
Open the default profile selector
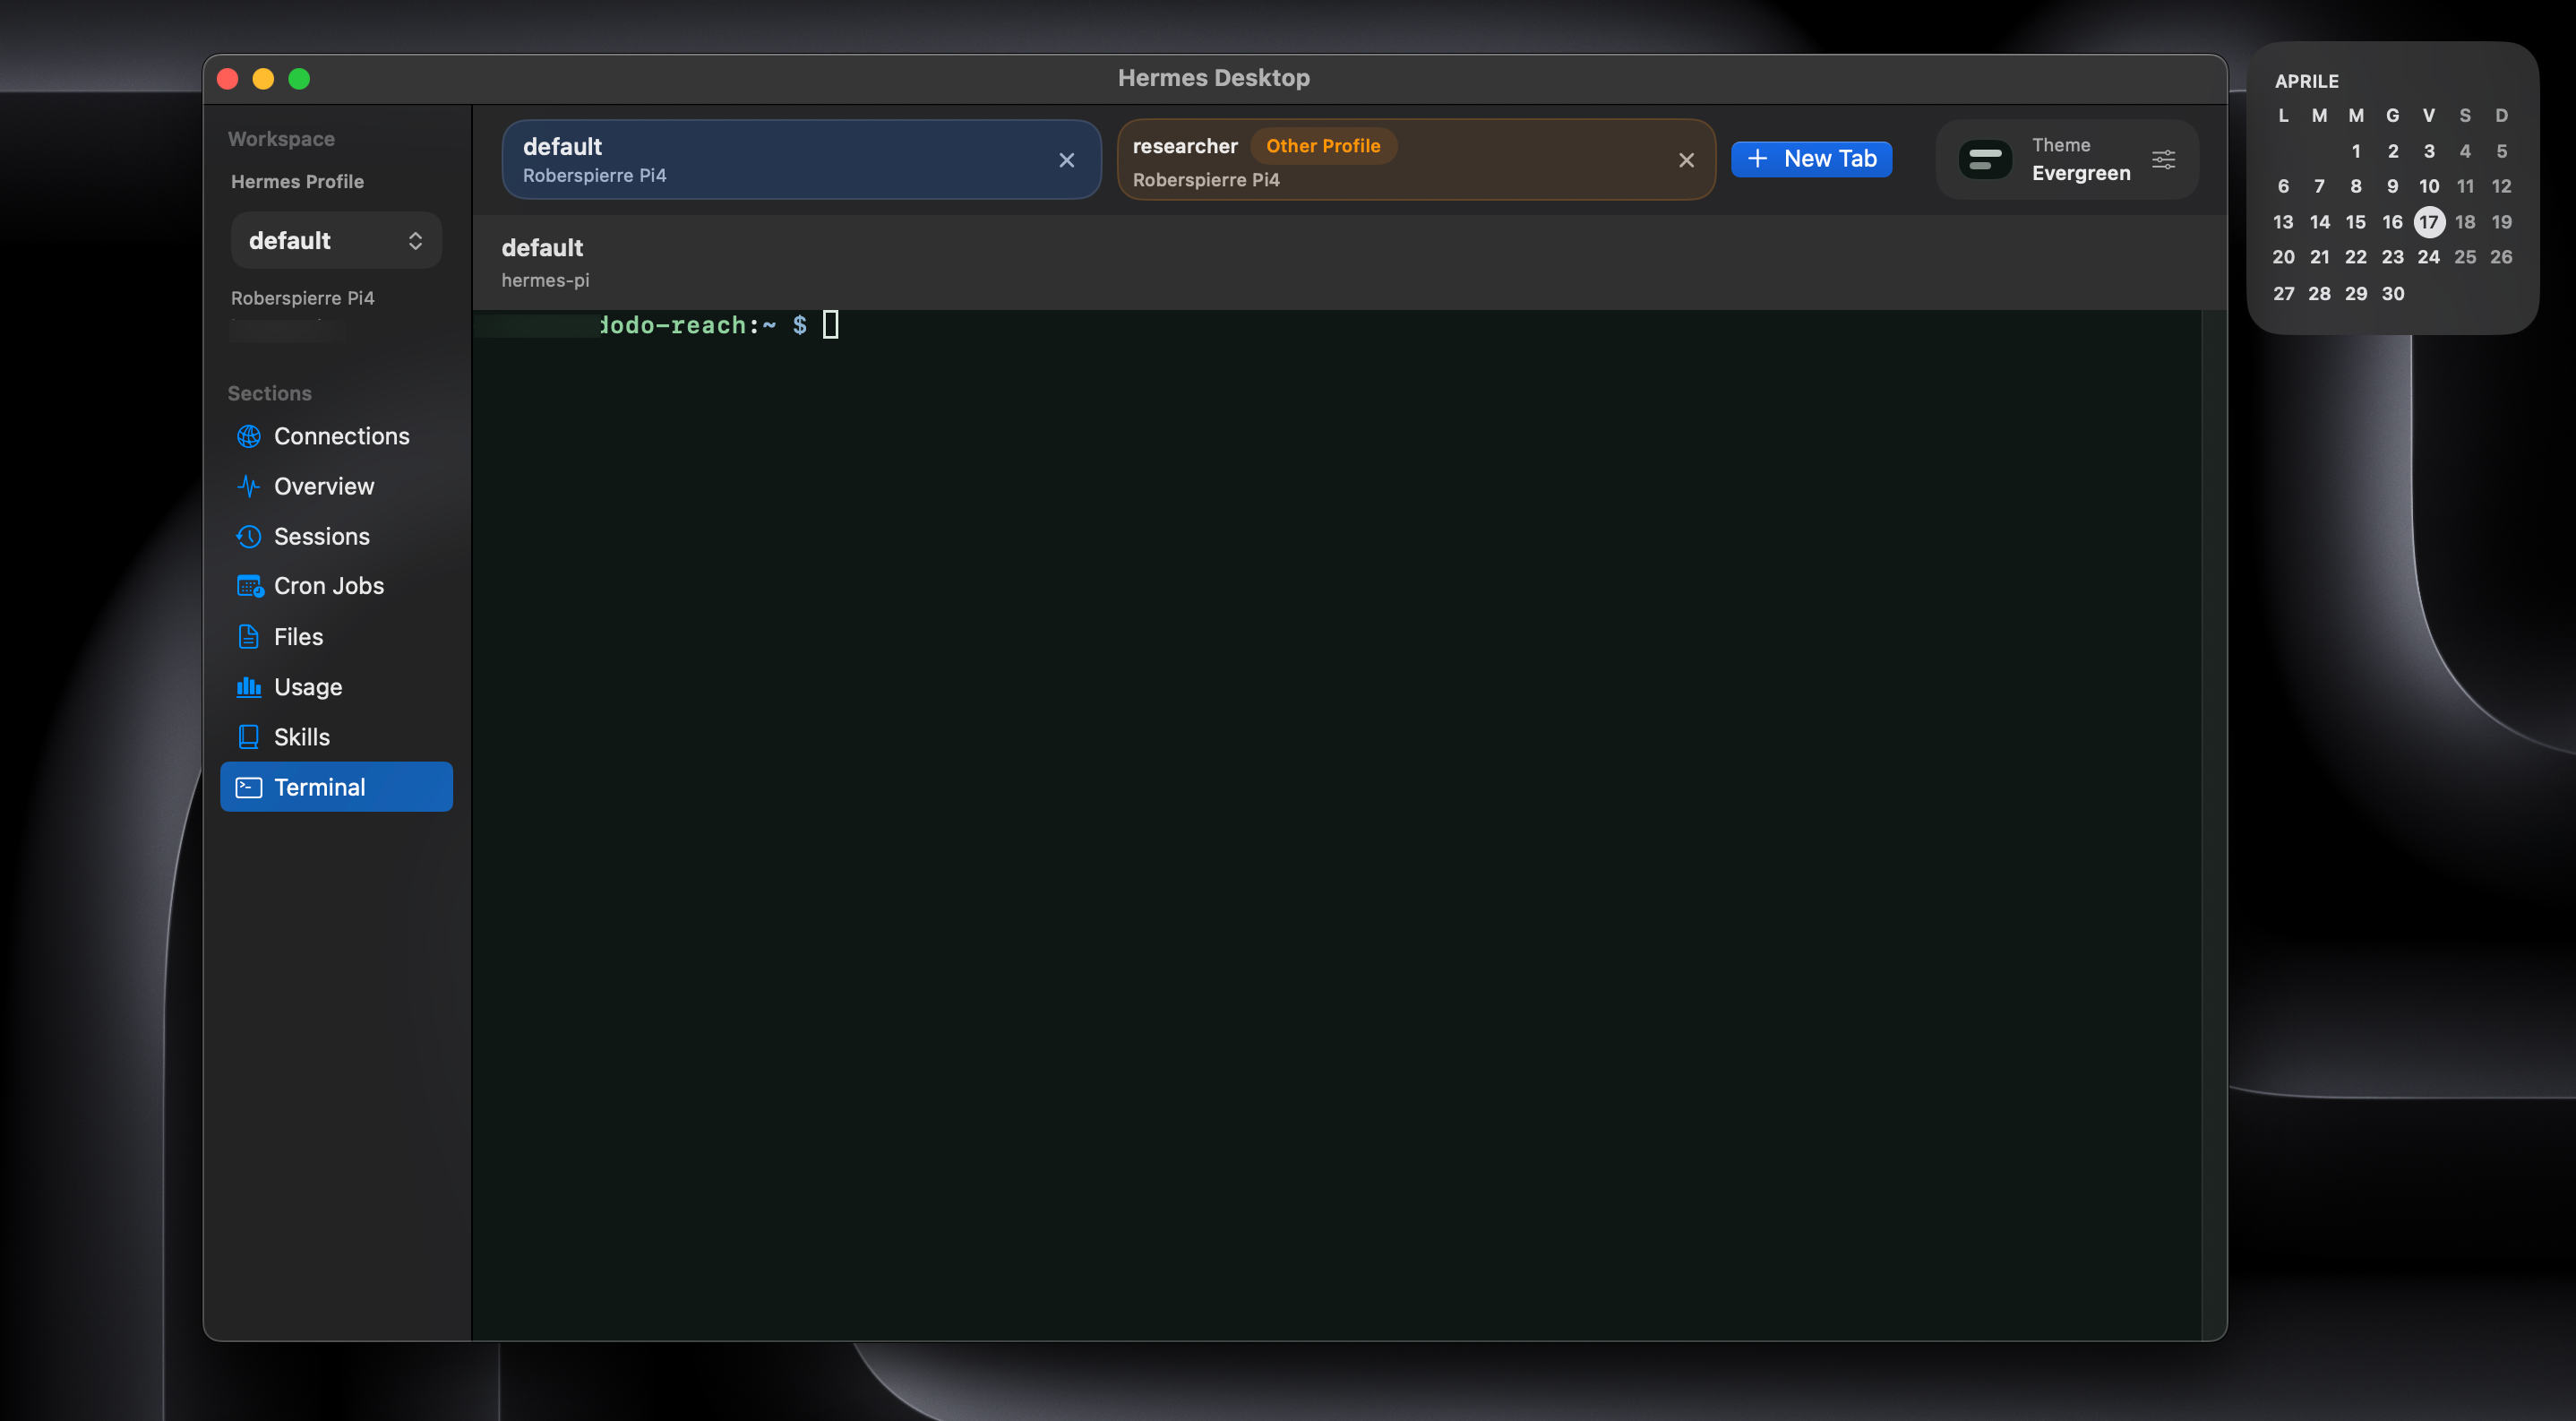[336, 240]
